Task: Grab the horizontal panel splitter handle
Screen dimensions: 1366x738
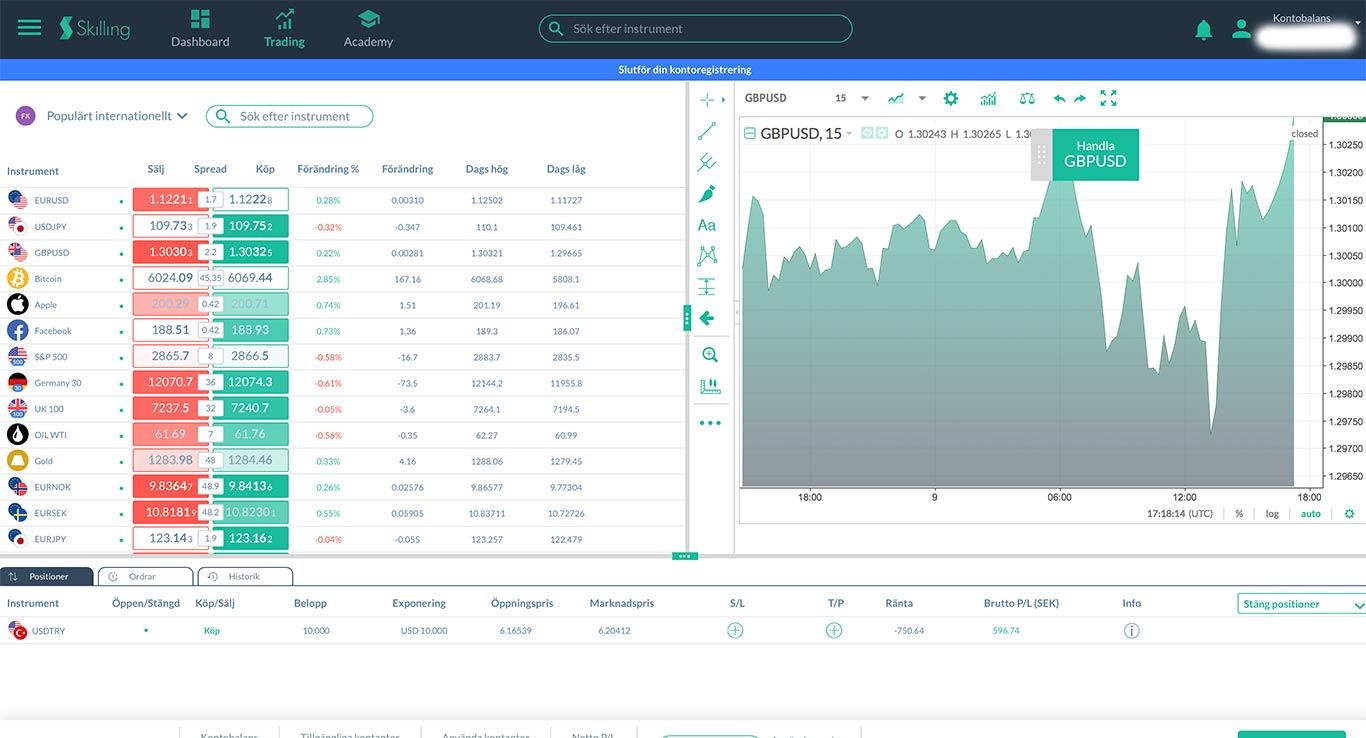Action: (685, 556)
